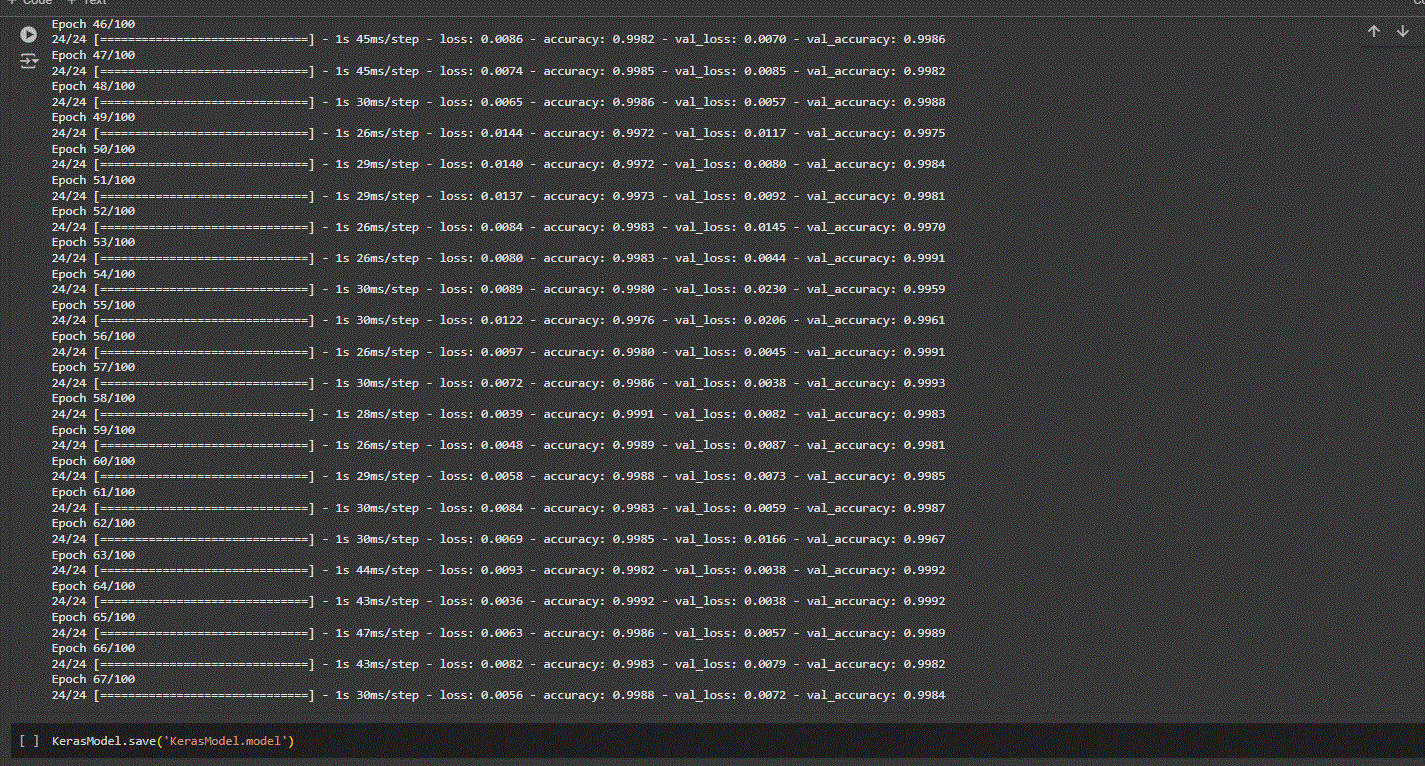The height and width of the screenshot is (766, 1425).
Task: Click the '28ms/step' timing text
Action: click(387, 414)
